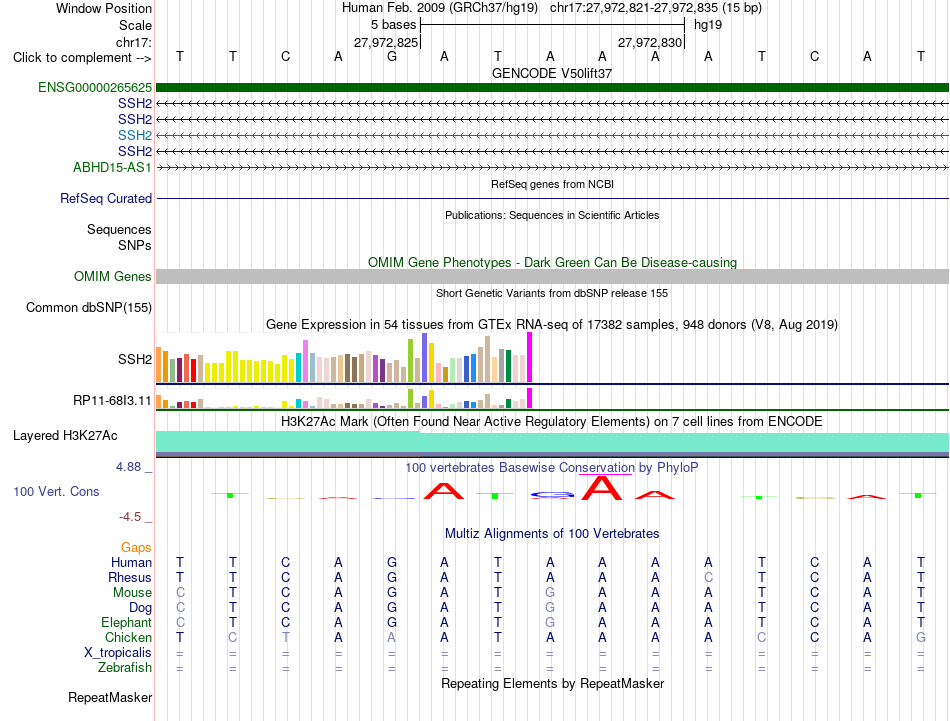Click the -4.5 conservation axis value
Viewport: 950px width, 721px height.
(x=130, y=516)
